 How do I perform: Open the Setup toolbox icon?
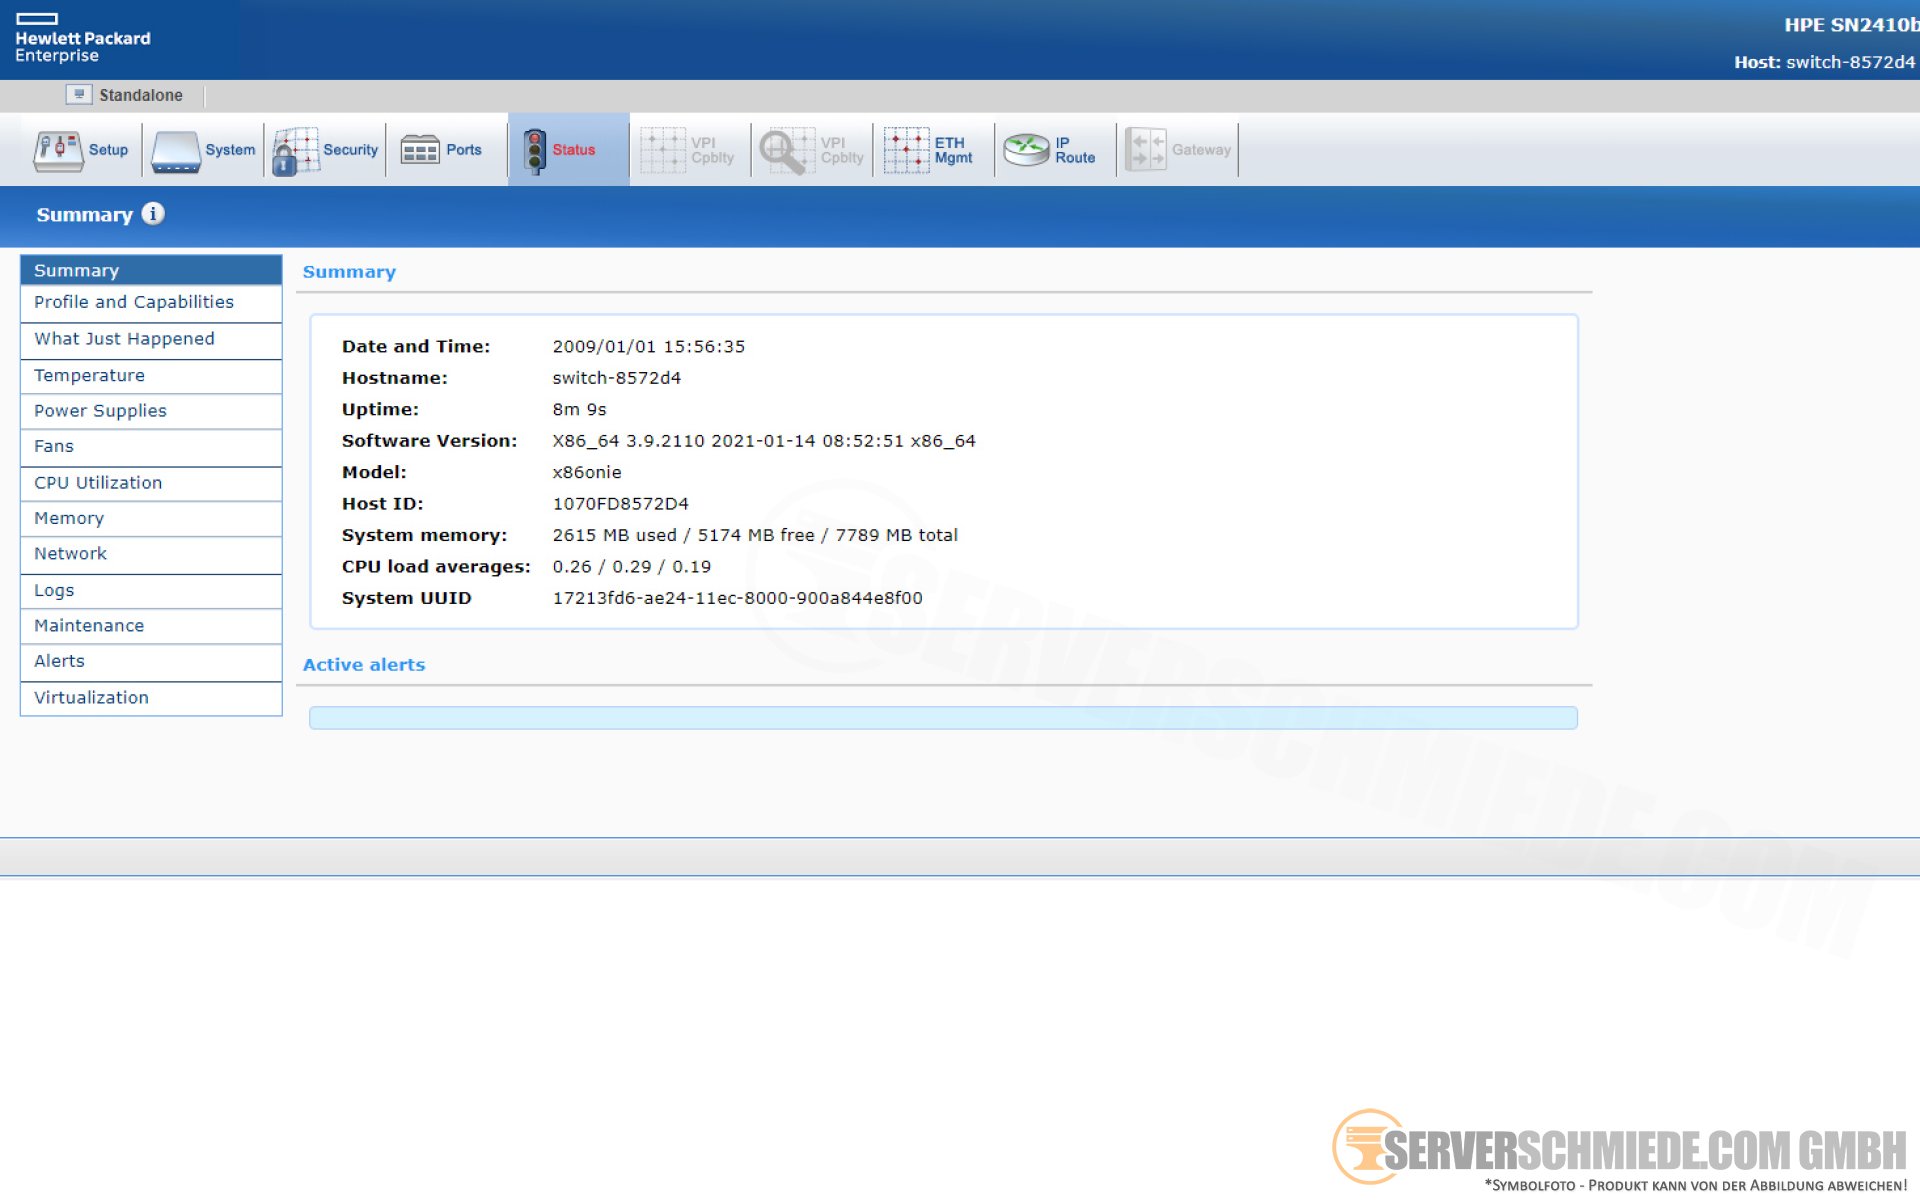tap(58, 150)
